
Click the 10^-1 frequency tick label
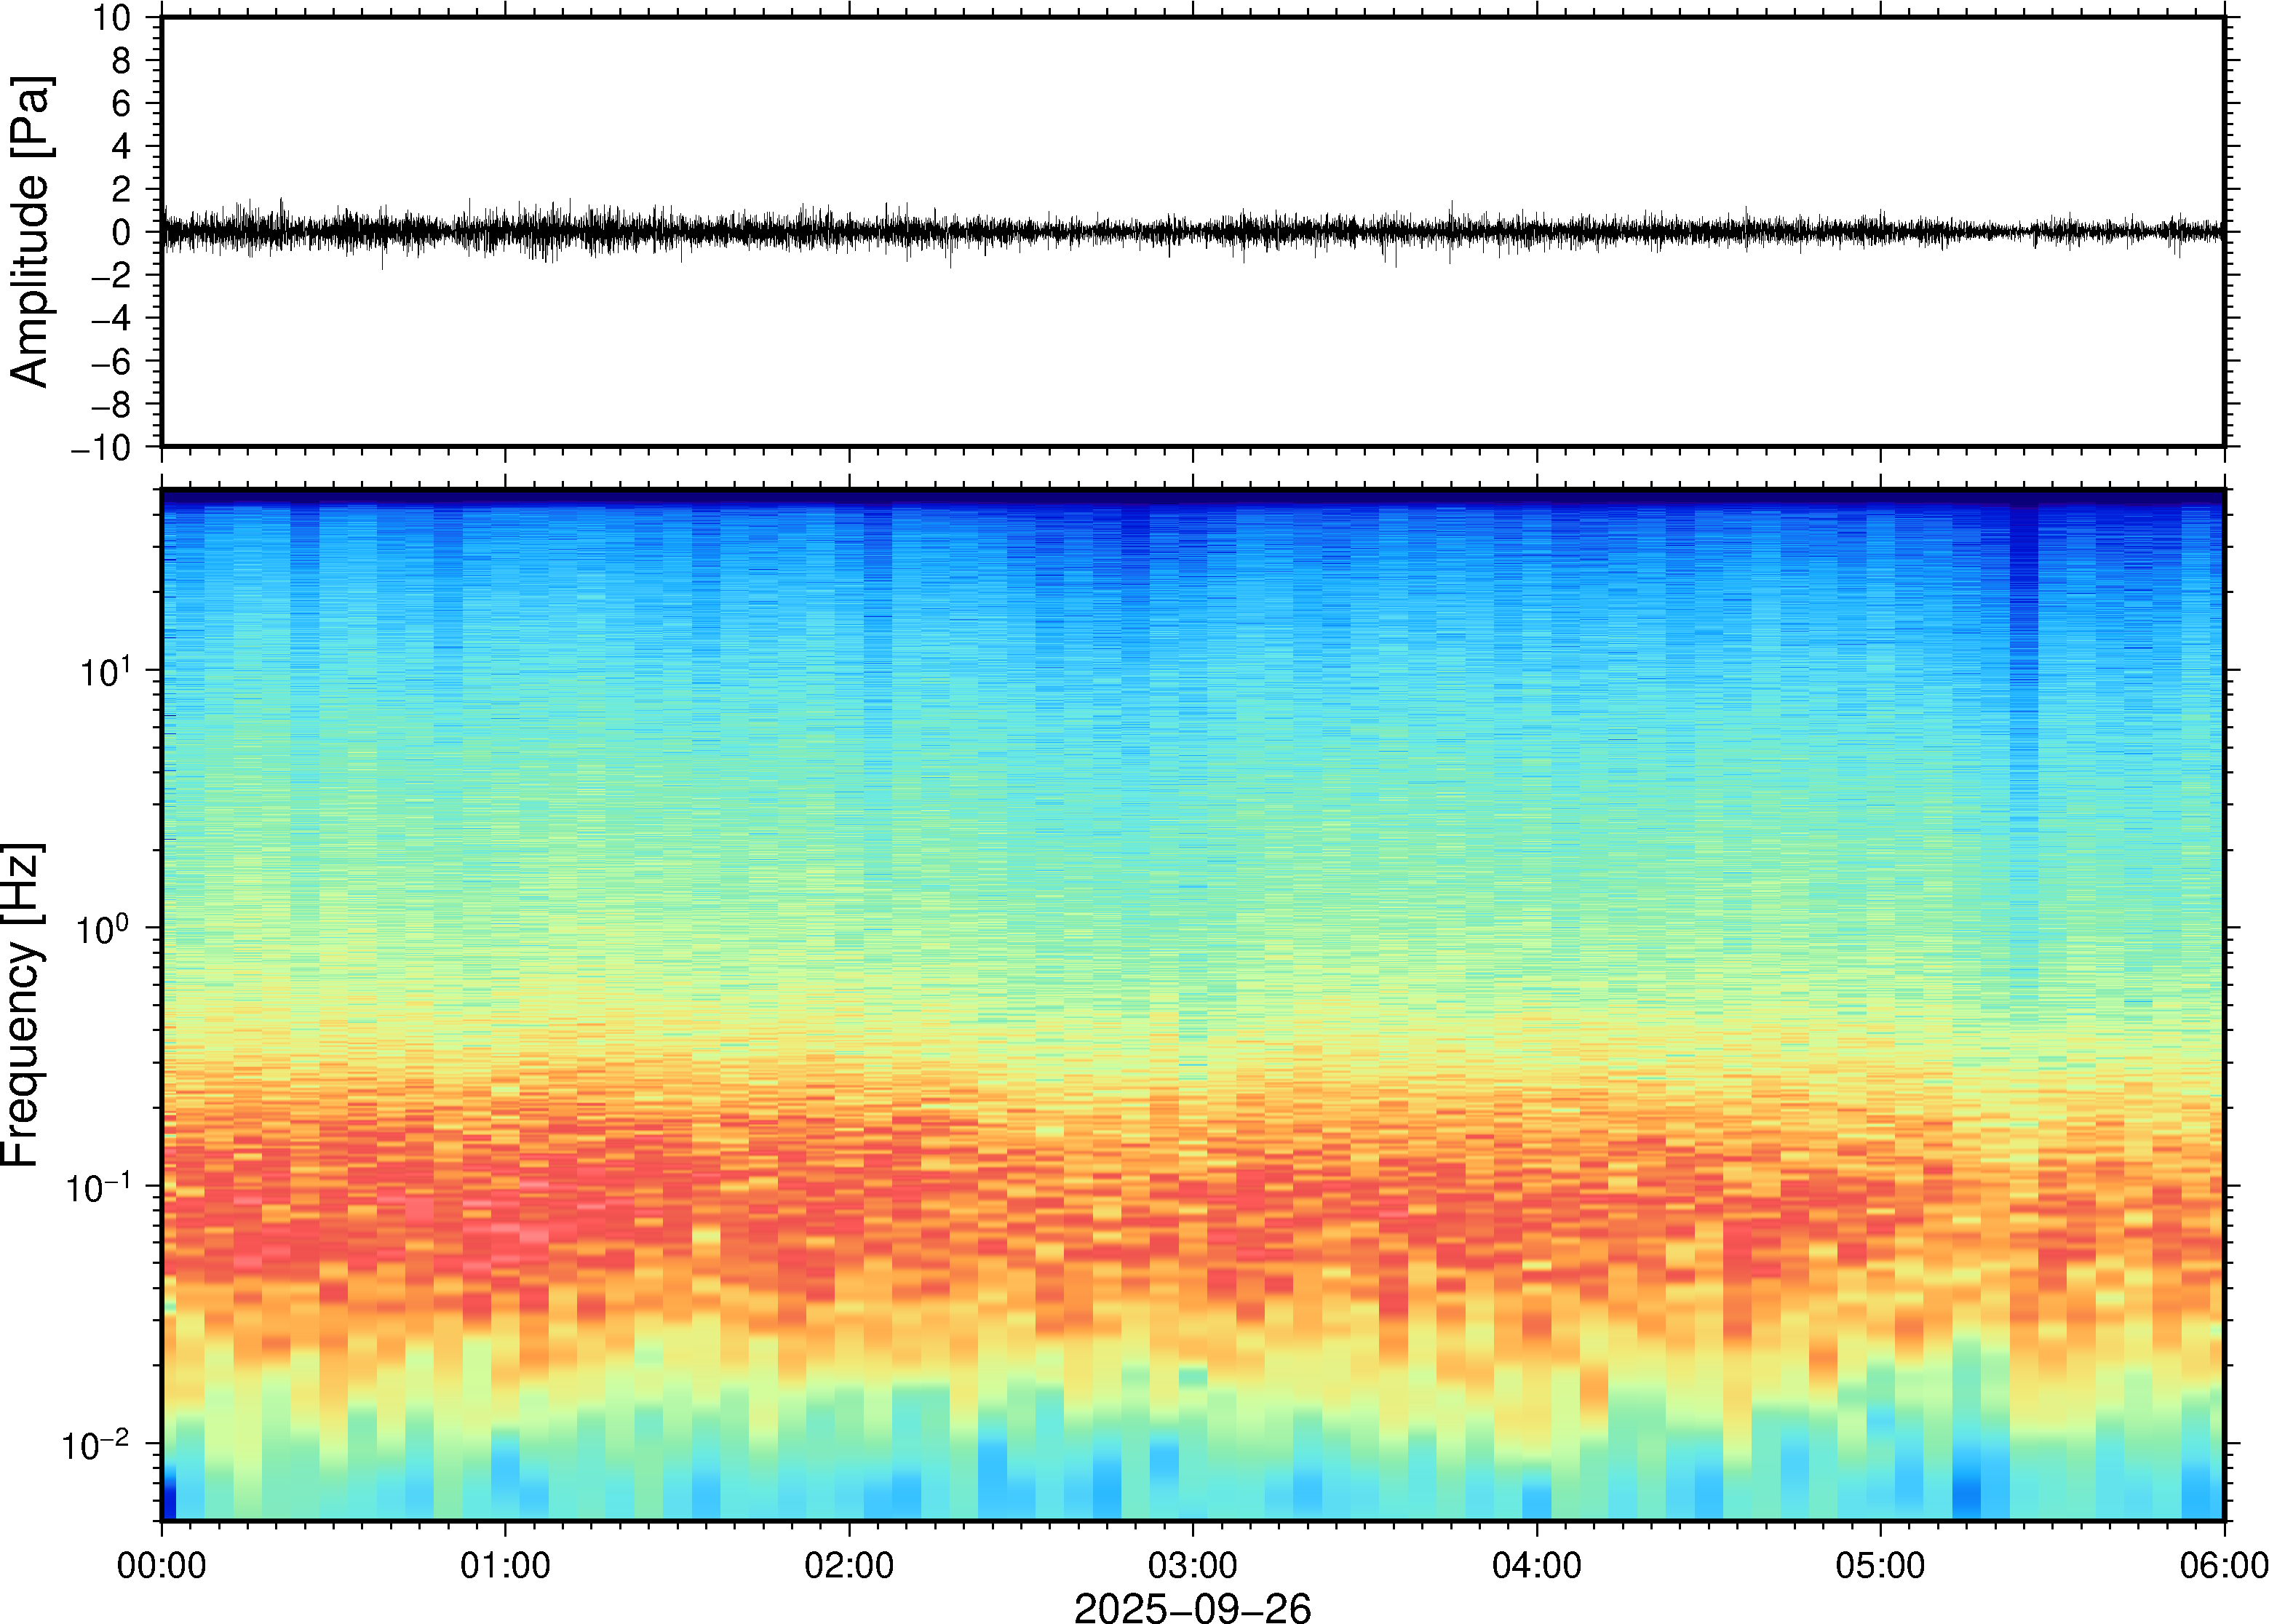[x=97, y=1188]
